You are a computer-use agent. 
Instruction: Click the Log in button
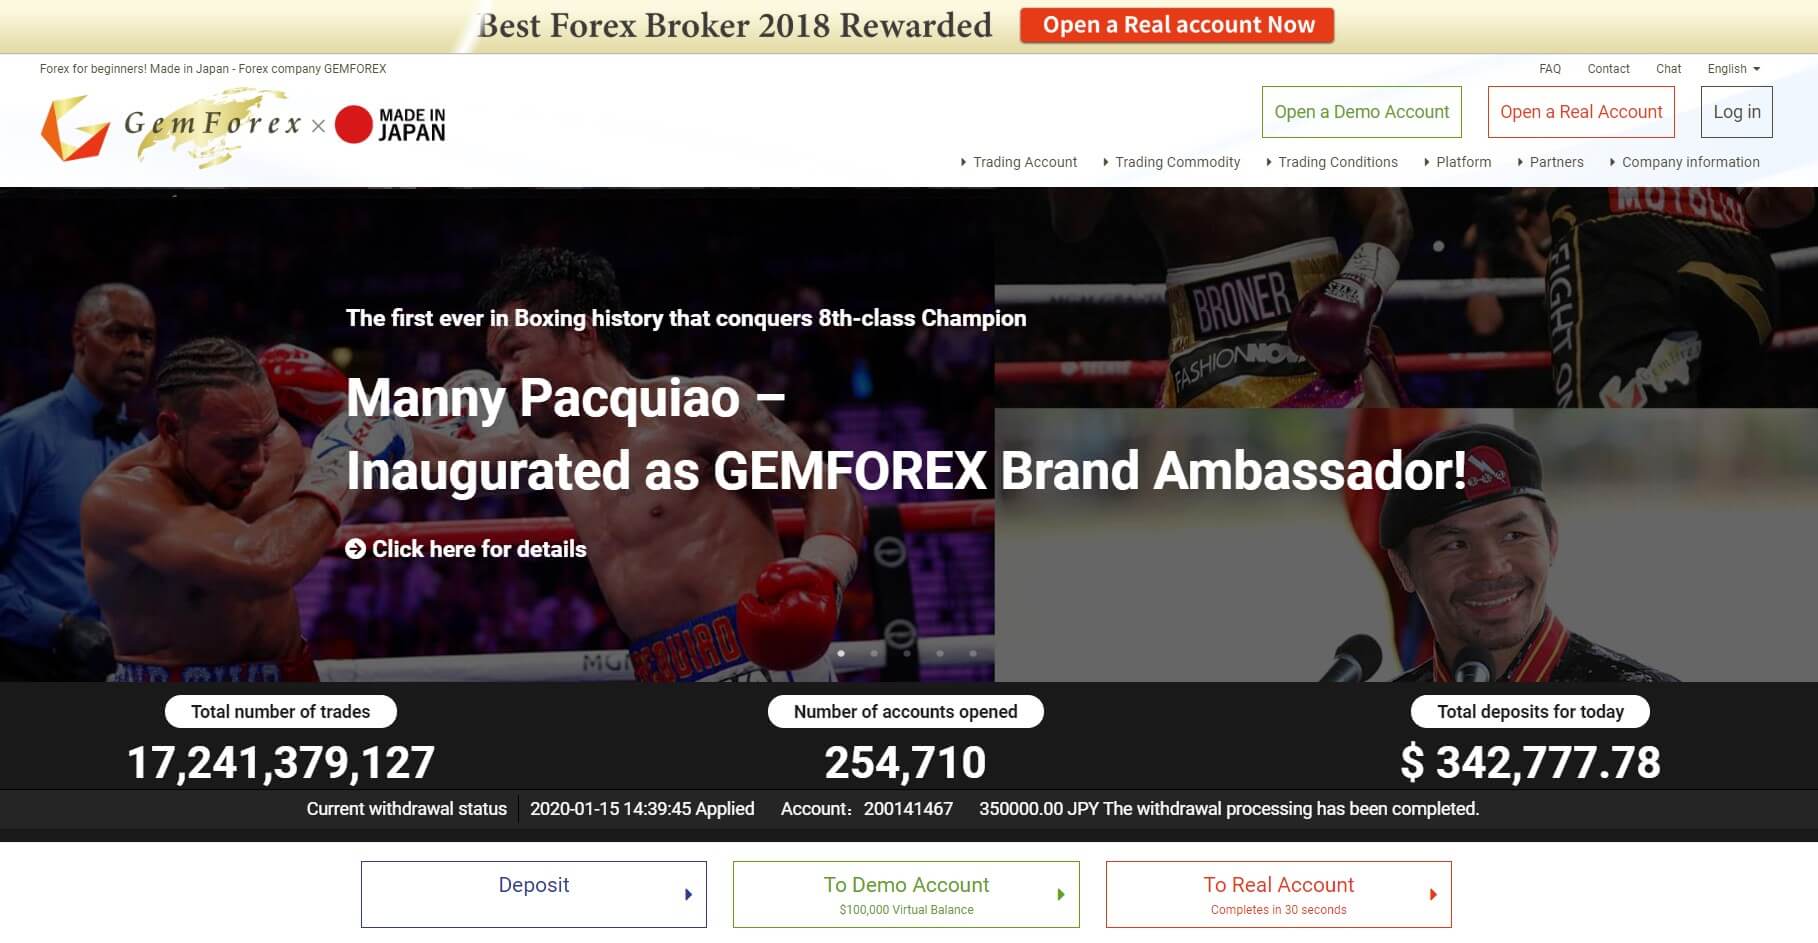[1737, 112]
